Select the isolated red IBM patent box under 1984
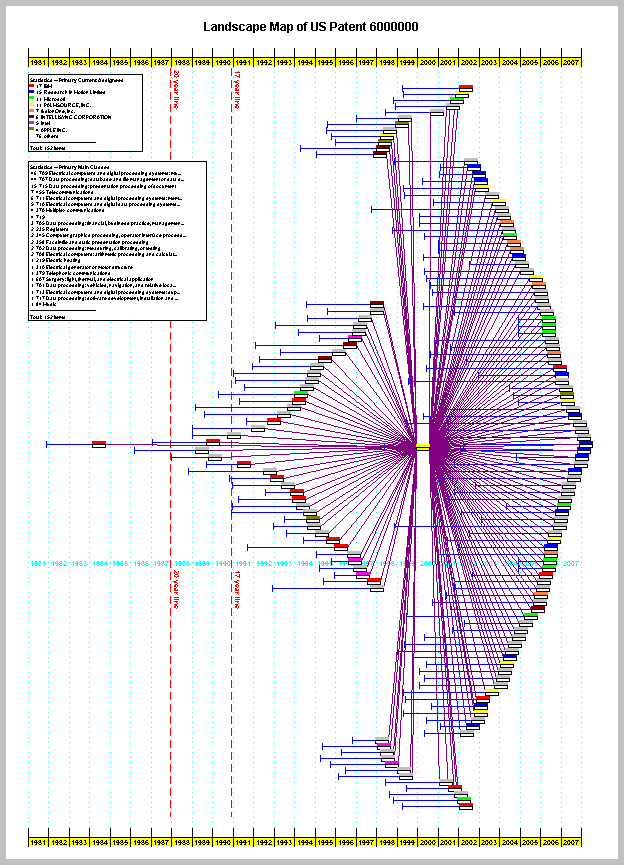 99,443
